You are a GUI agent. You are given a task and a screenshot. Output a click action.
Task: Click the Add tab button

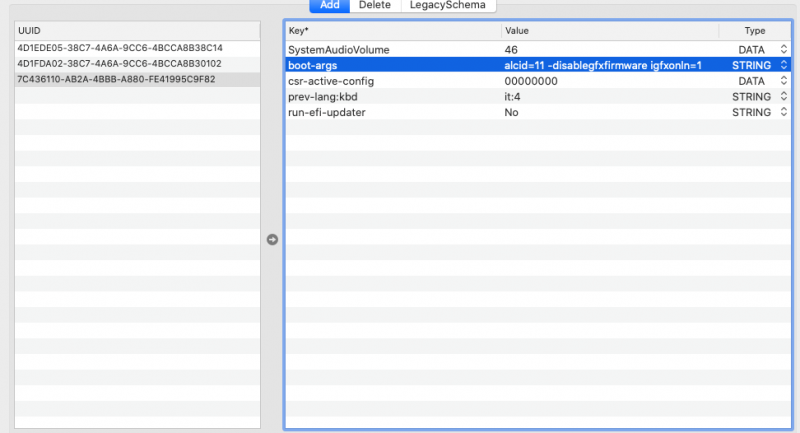330,5
